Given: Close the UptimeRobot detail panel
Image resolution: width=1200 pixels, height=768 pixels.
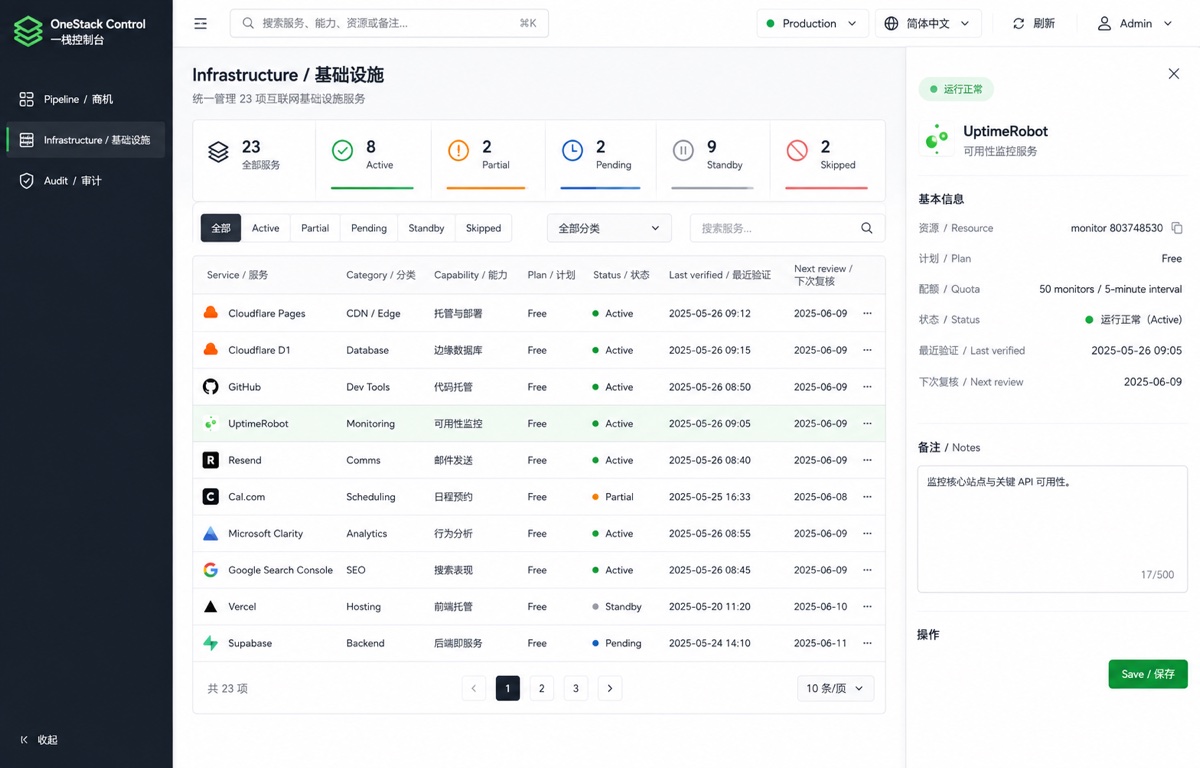Looking at the screenshot, I should (x=1174, y=74).
